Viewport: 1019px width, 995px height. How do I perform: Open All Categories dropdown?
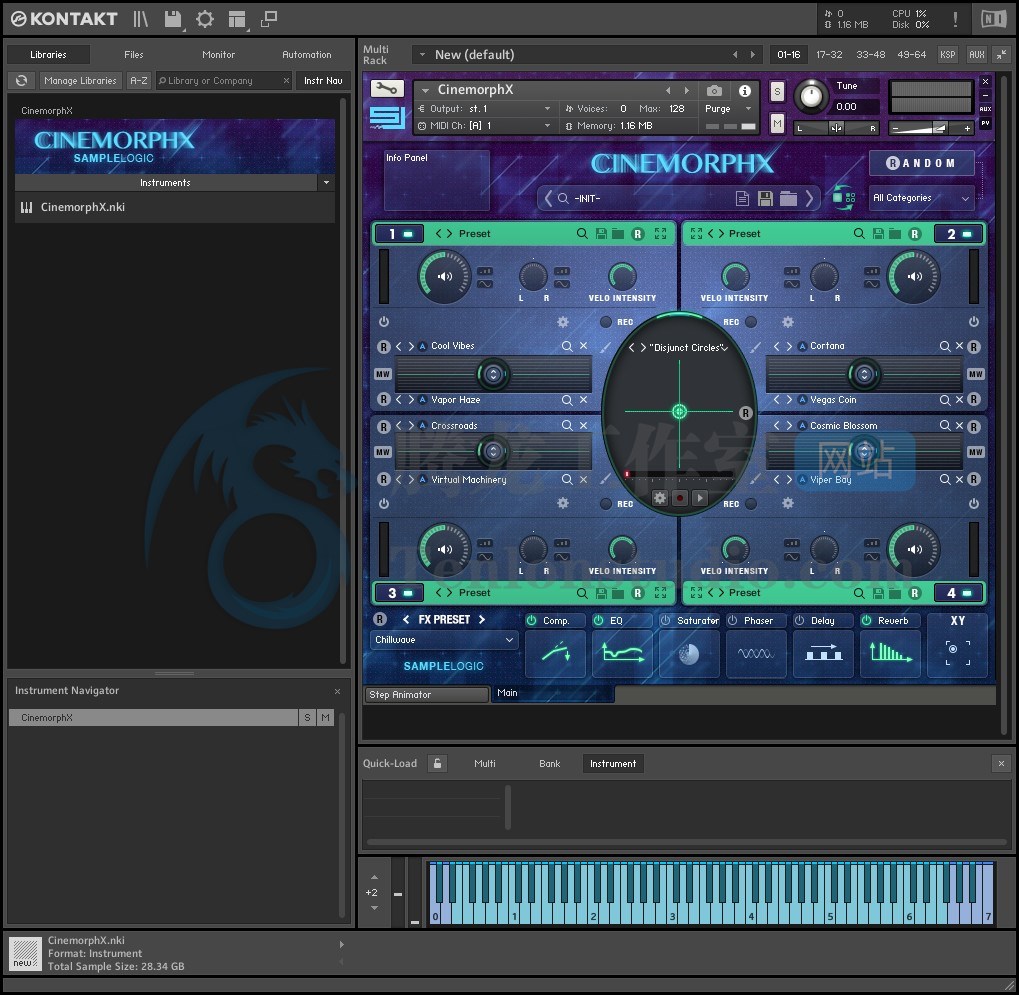tap(922, 198)
